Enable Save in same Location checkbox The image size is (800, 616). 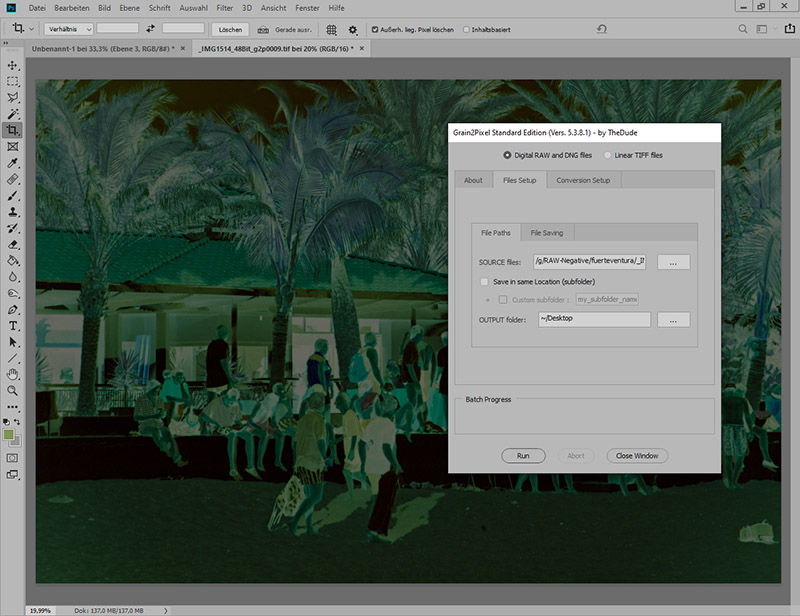coord(484,282)
